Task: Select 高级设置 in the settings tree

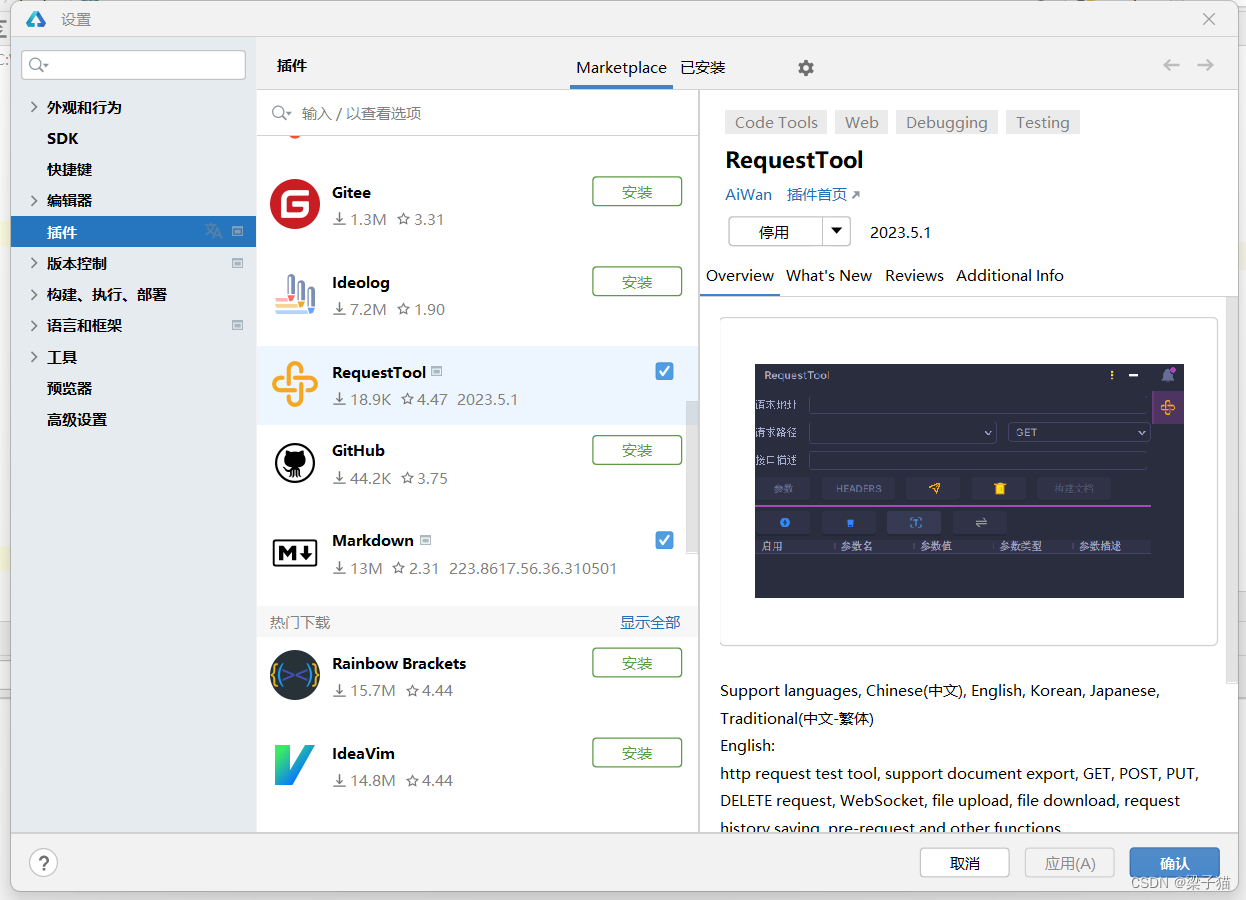Action: (77, 419)
